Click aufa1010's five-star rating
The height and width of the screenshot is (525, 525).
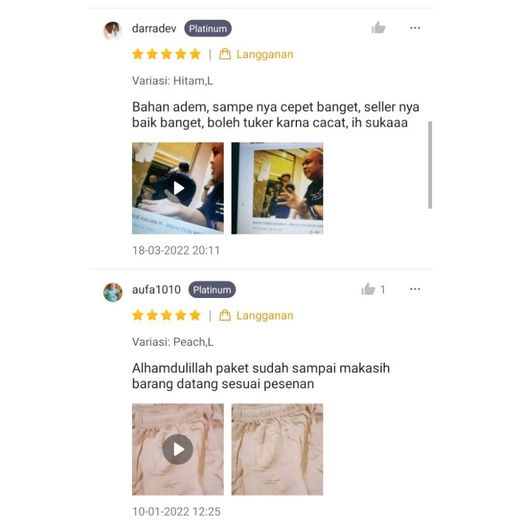[x=166, y=315]
